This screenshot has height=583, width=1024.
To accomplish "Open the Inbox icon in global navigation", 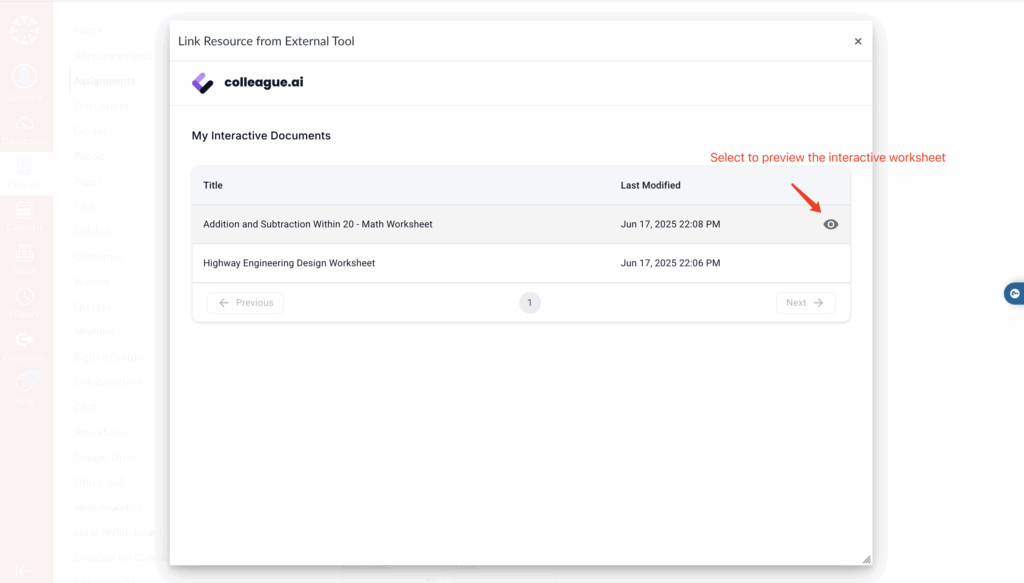I will pos(24,258).
